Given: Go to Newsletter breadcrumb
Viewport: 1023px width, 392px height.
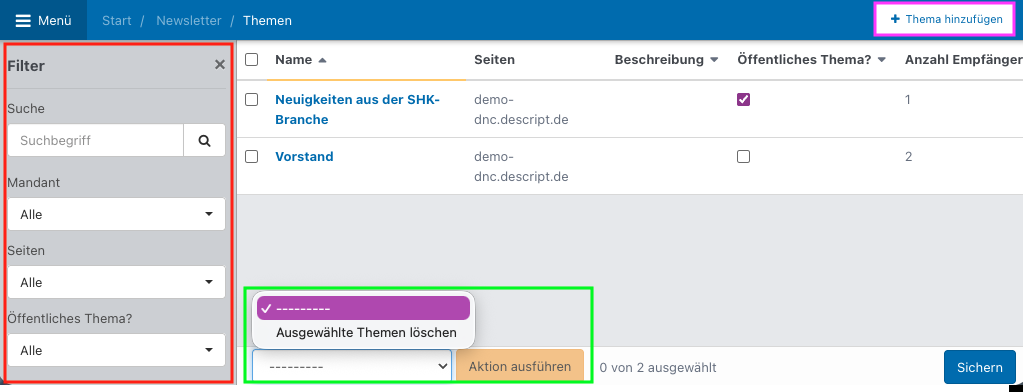Looking at the screenshot, I should [x=189, y=20].
